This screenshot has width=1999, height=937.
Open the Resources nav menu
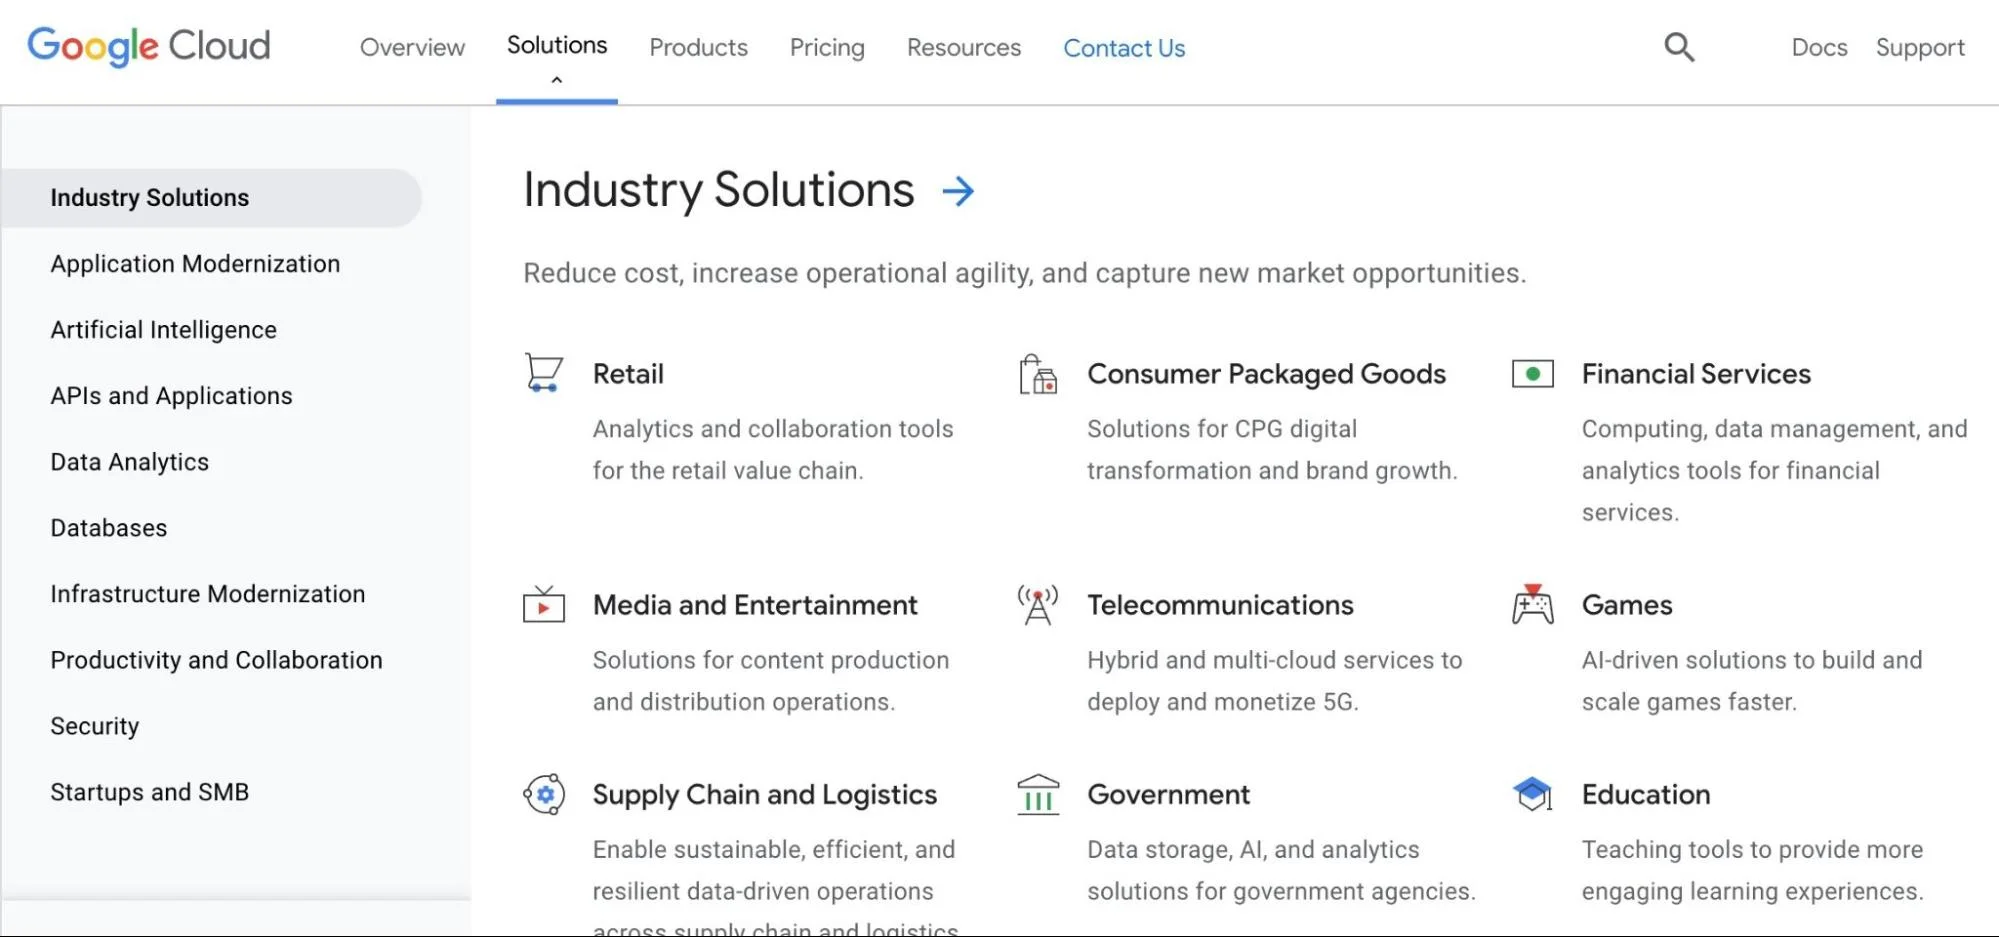[x=964, y=47]
